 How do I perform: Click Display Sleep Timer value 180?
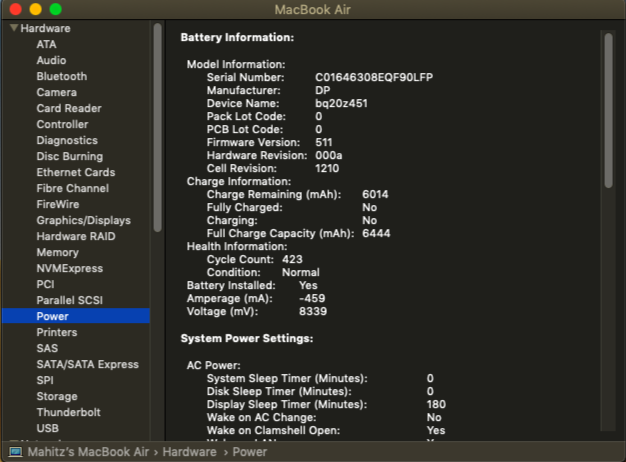point(436,404)
